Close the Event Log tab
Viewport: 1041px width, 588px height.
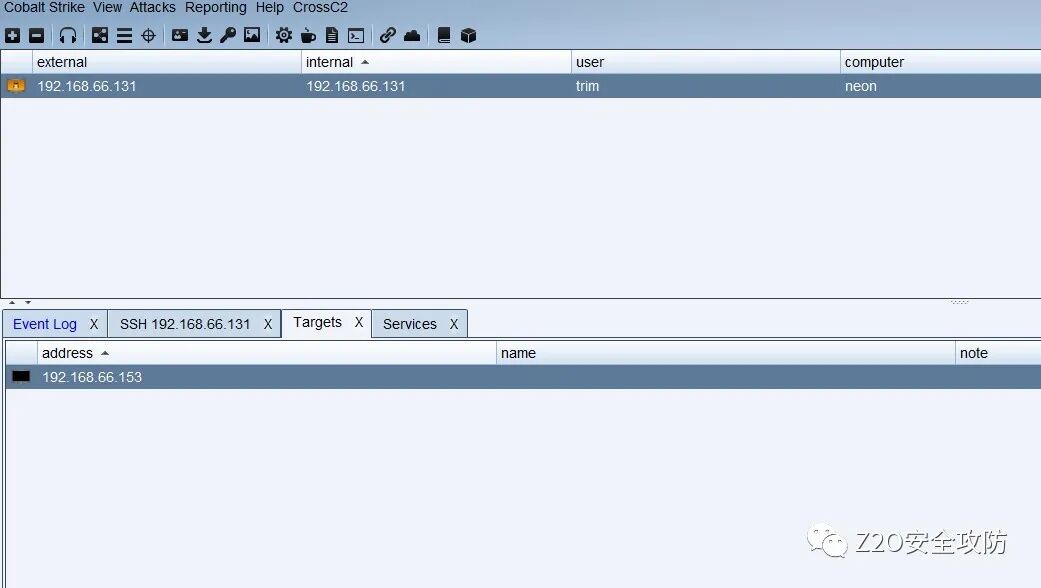(x=94, y=324)
